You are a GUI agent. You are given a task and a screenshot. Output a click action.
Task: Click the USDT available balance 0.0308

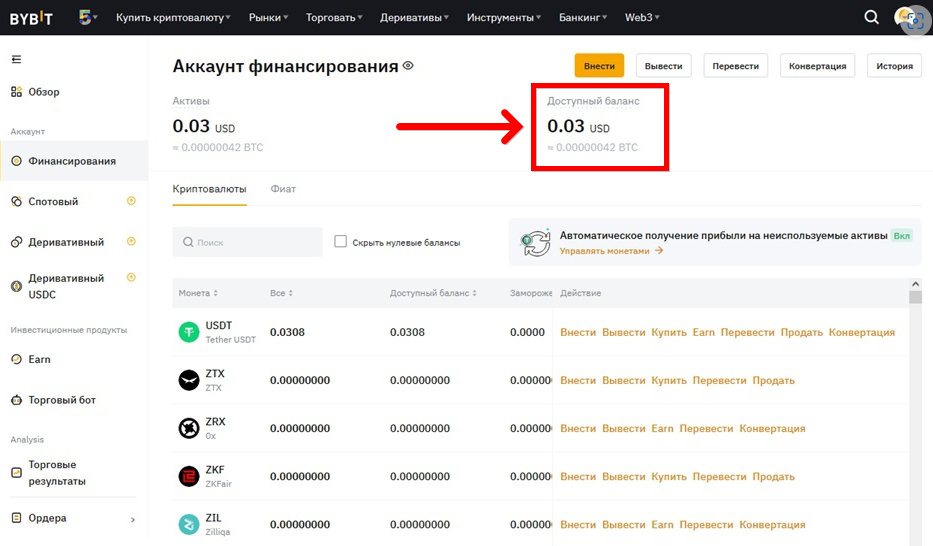(x=408, y=332)
